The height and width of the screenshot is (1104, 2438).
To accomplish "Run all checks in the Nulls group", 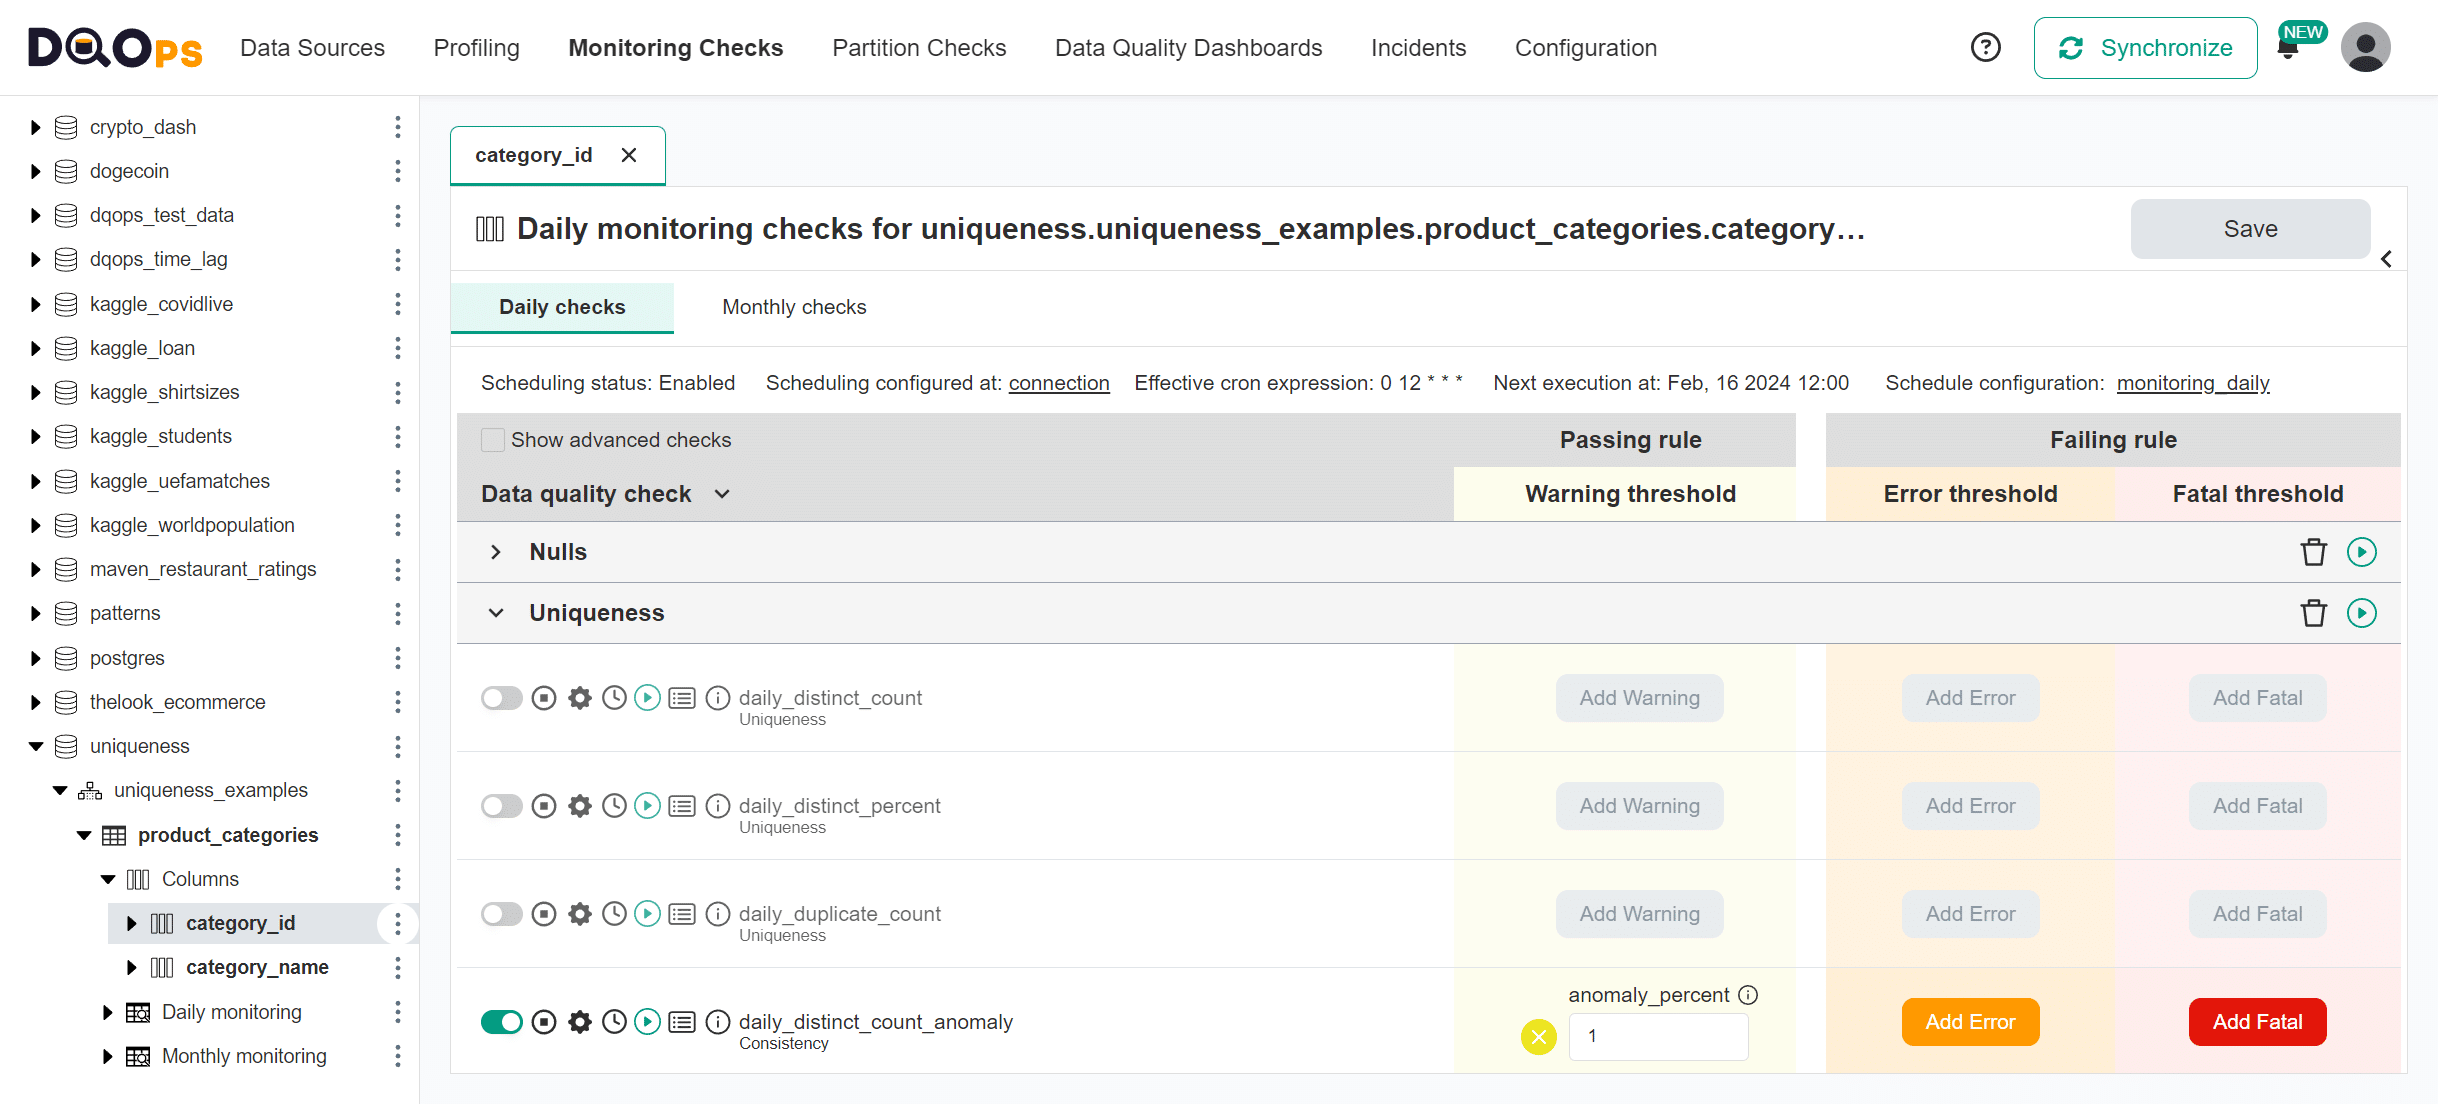I will click(2362, 551).
